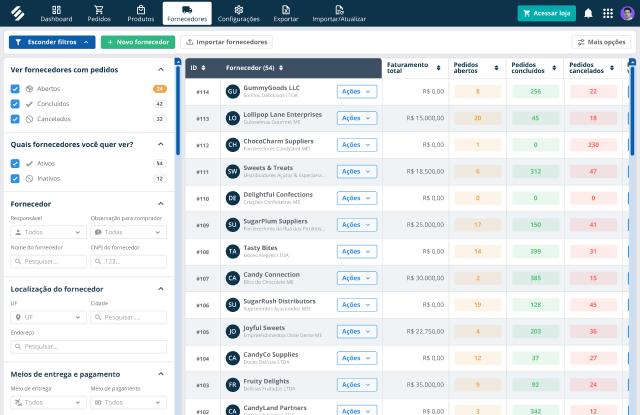This screenshot has width=640, height=415.
Task: Open Observação para comprador dropdown
Action: pyautogui.click(x=128, y=232)
